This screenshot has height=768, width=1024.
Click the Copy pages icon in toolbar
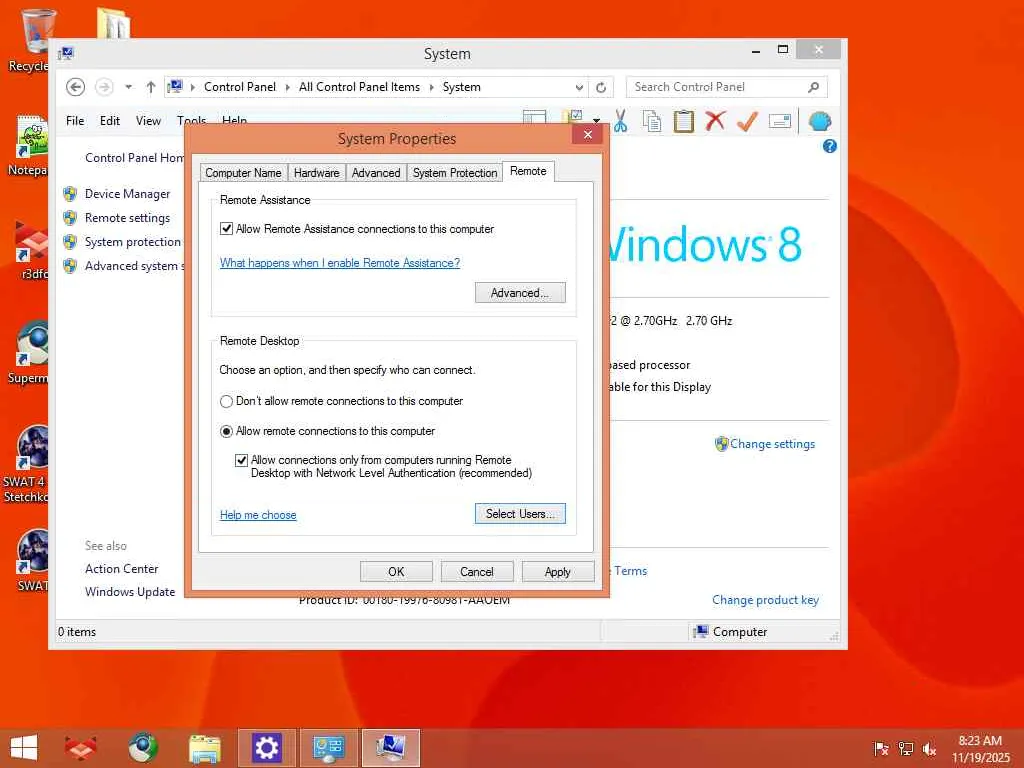tap(652, 121)
